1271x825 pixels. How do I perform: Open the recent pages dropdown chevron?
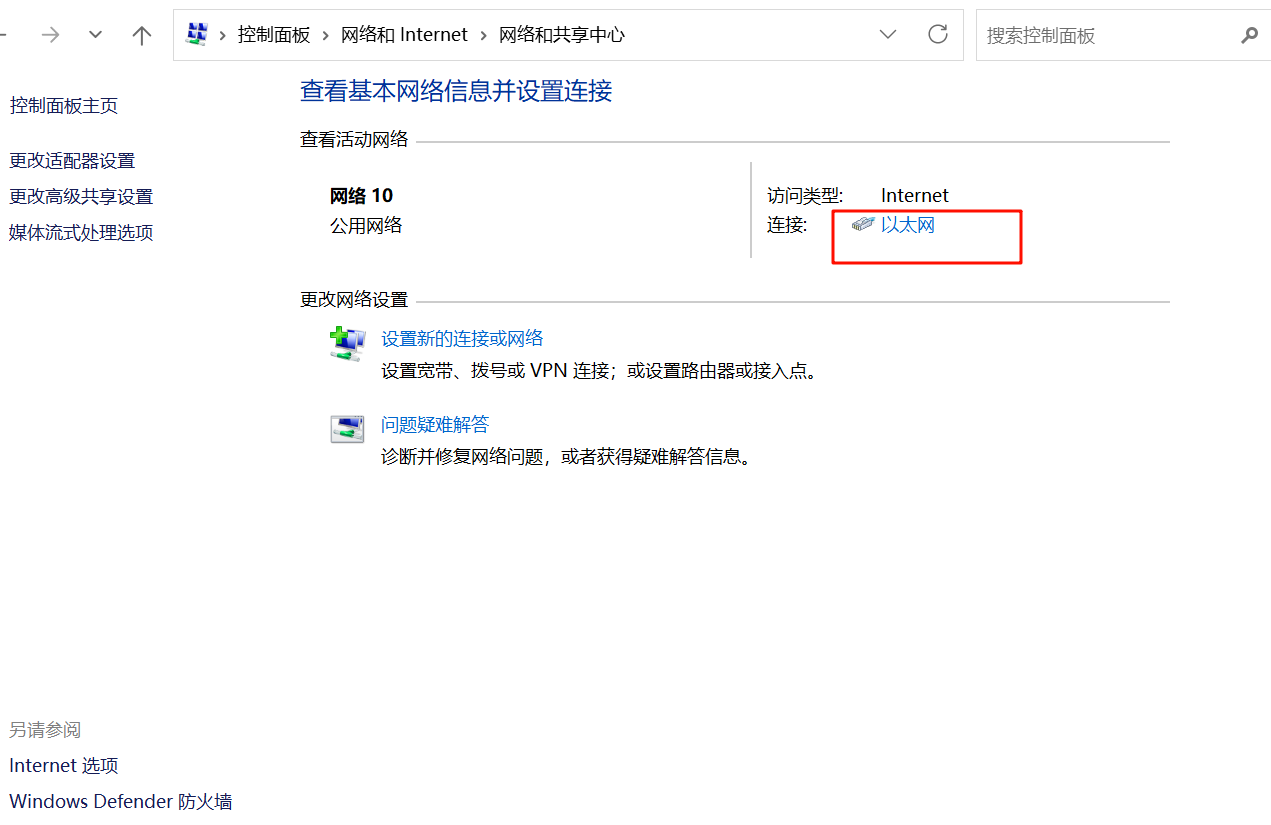[95, 34]
